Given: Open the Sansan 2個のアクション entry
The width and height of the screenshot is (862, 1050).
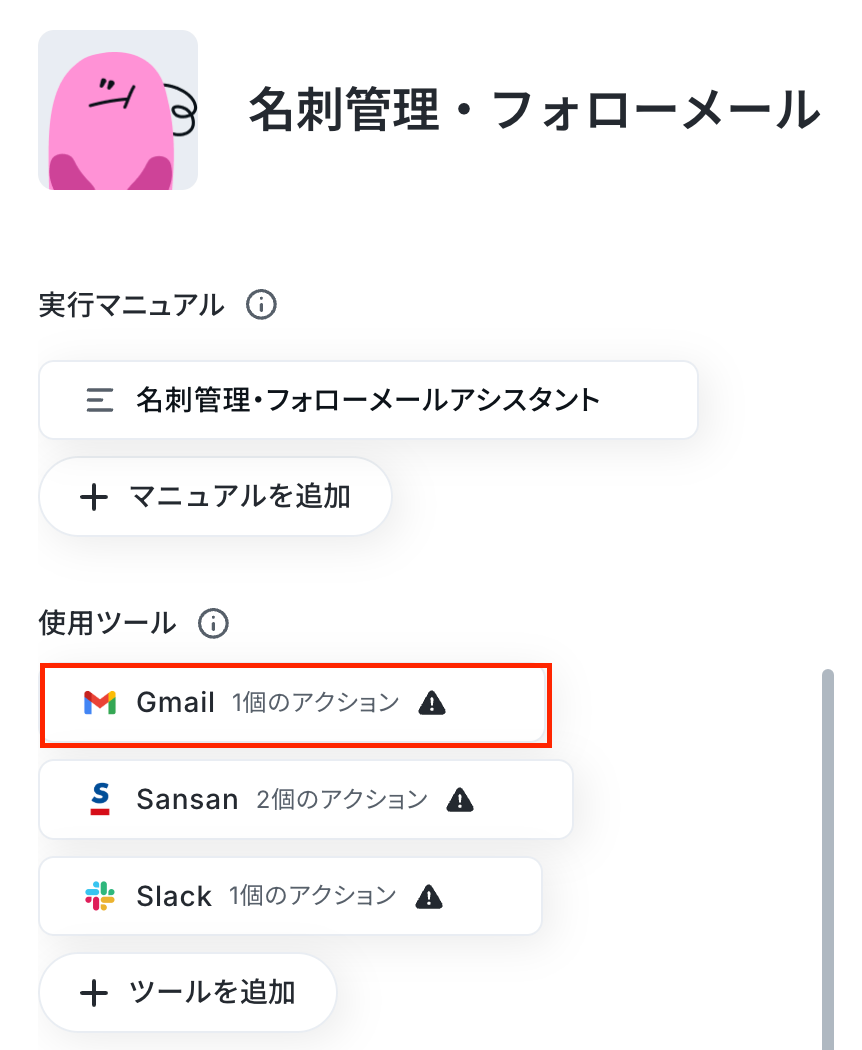Looking at the screenshot, I should [306, 800].
